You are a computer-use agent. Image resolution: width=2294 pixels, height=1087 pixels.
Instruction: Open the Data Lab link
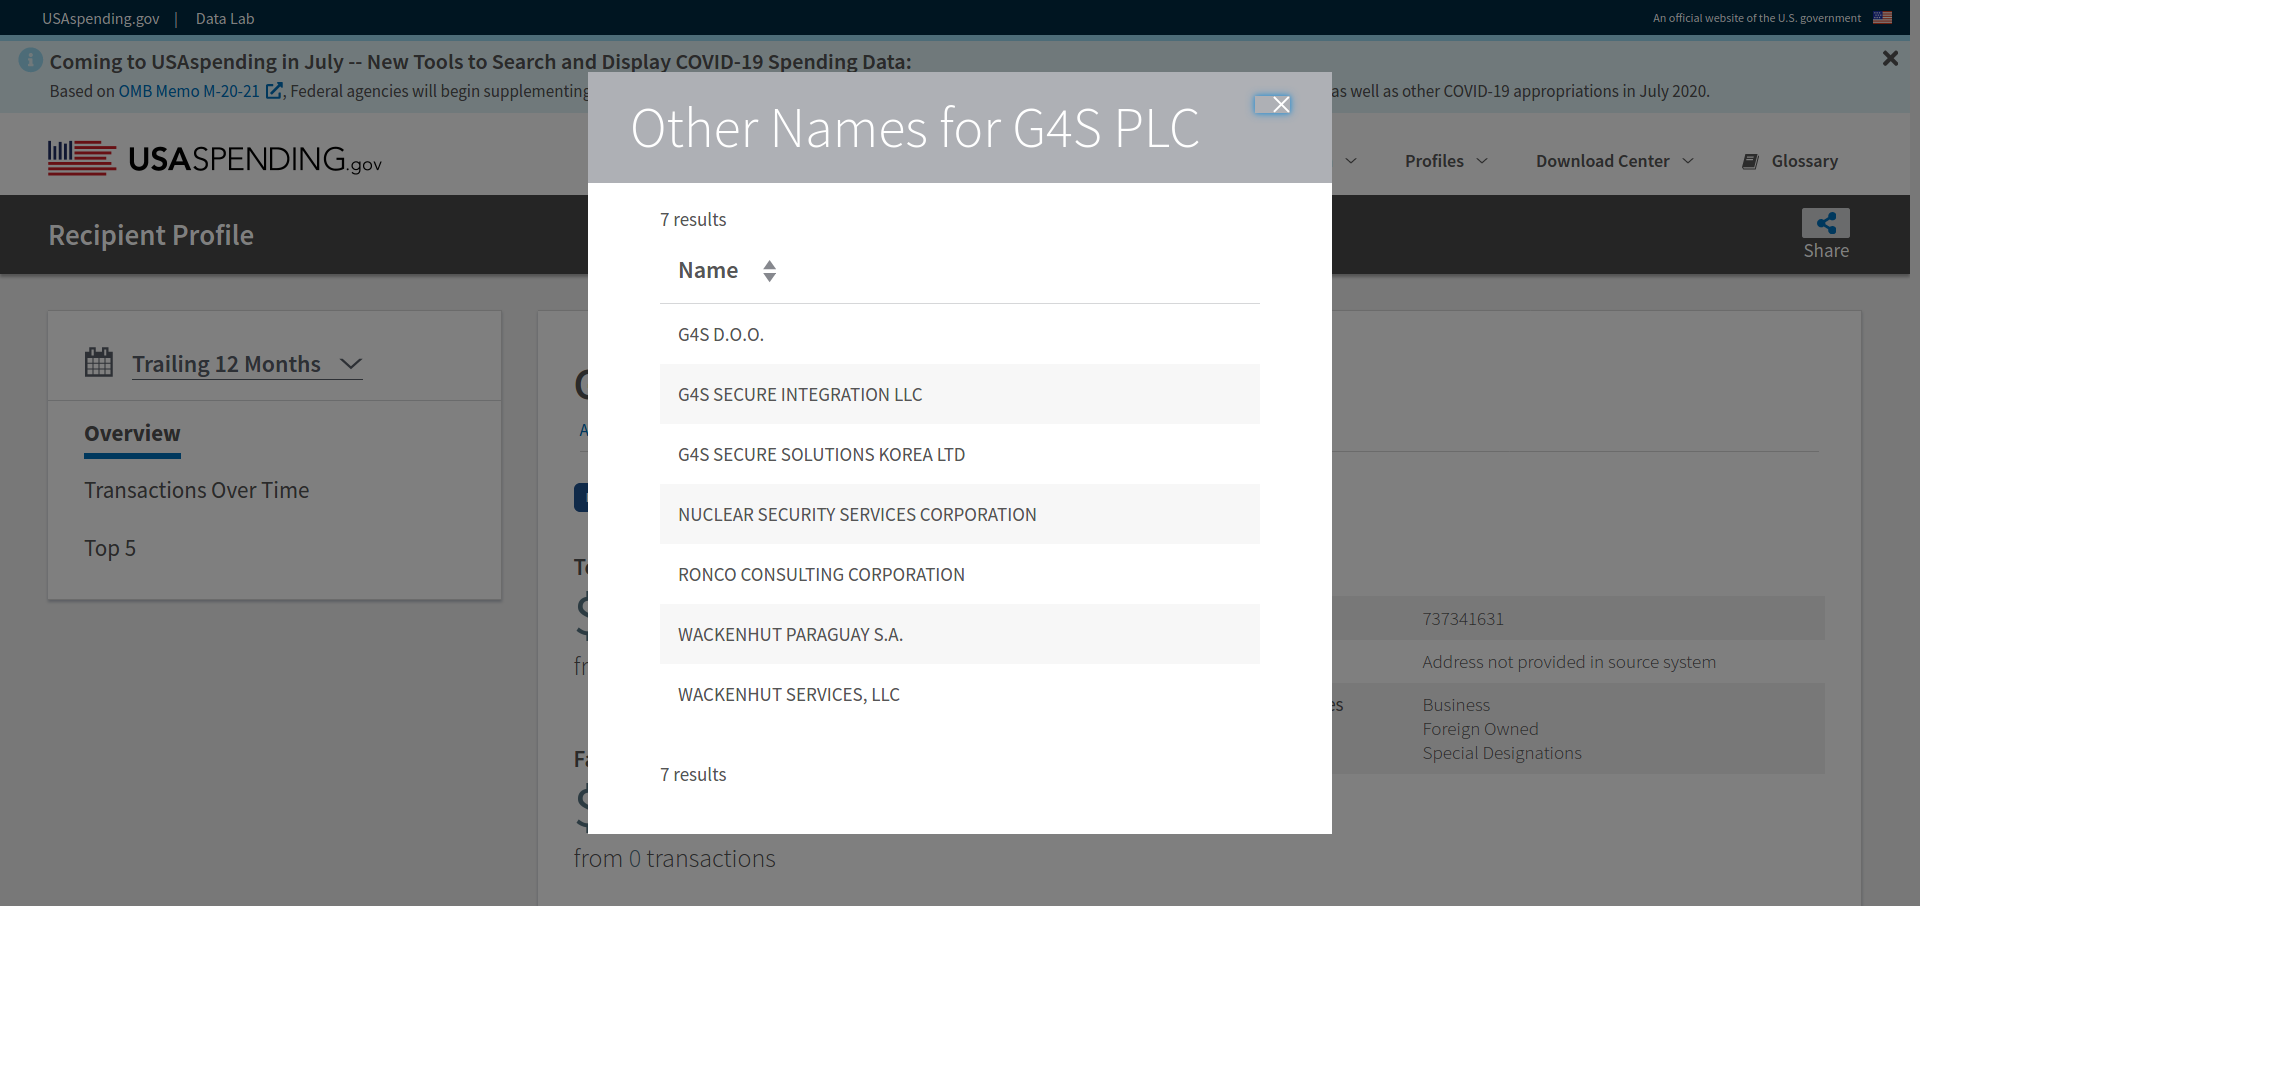225,18
